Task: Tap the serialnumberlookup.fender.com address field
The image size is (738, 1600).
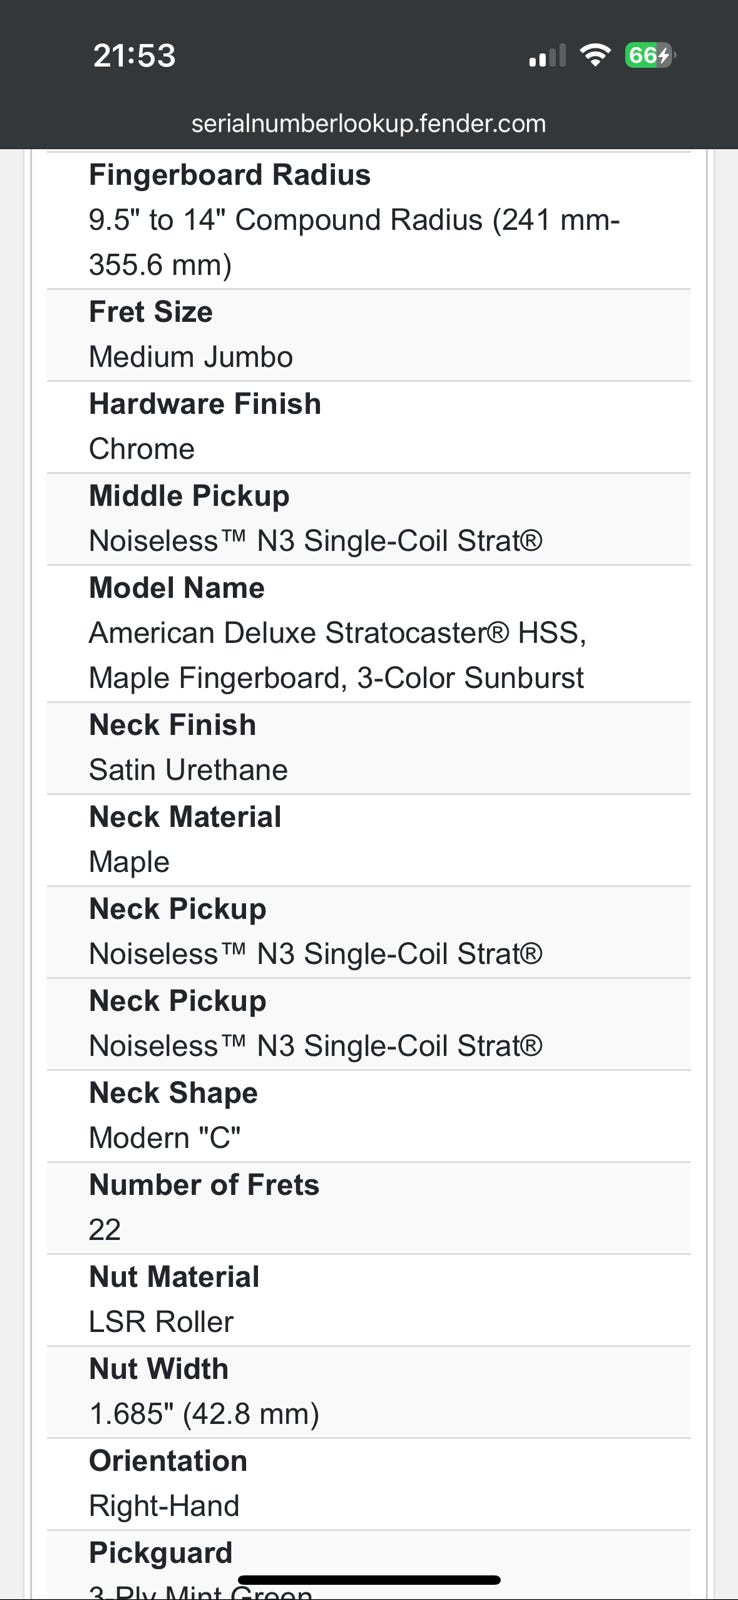Action: pos(368,124)
